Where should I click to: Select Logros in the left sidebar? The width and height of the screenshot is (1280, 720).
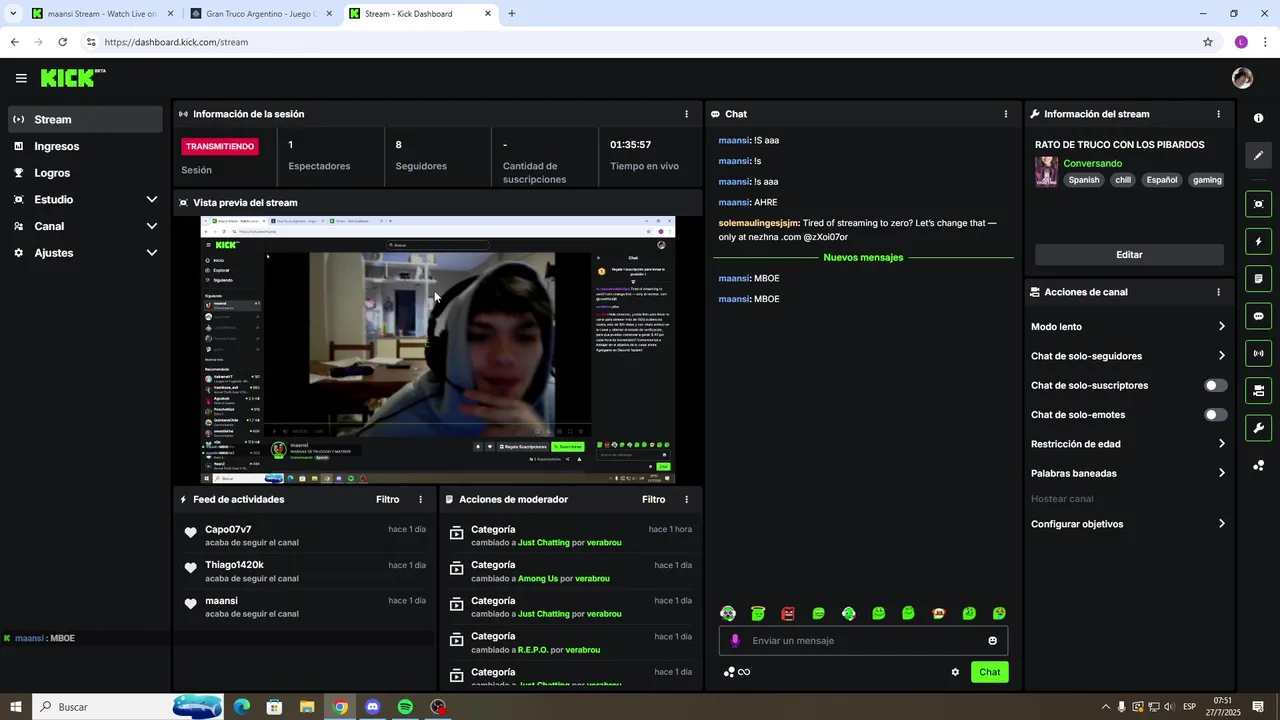(x=85, y=173)
